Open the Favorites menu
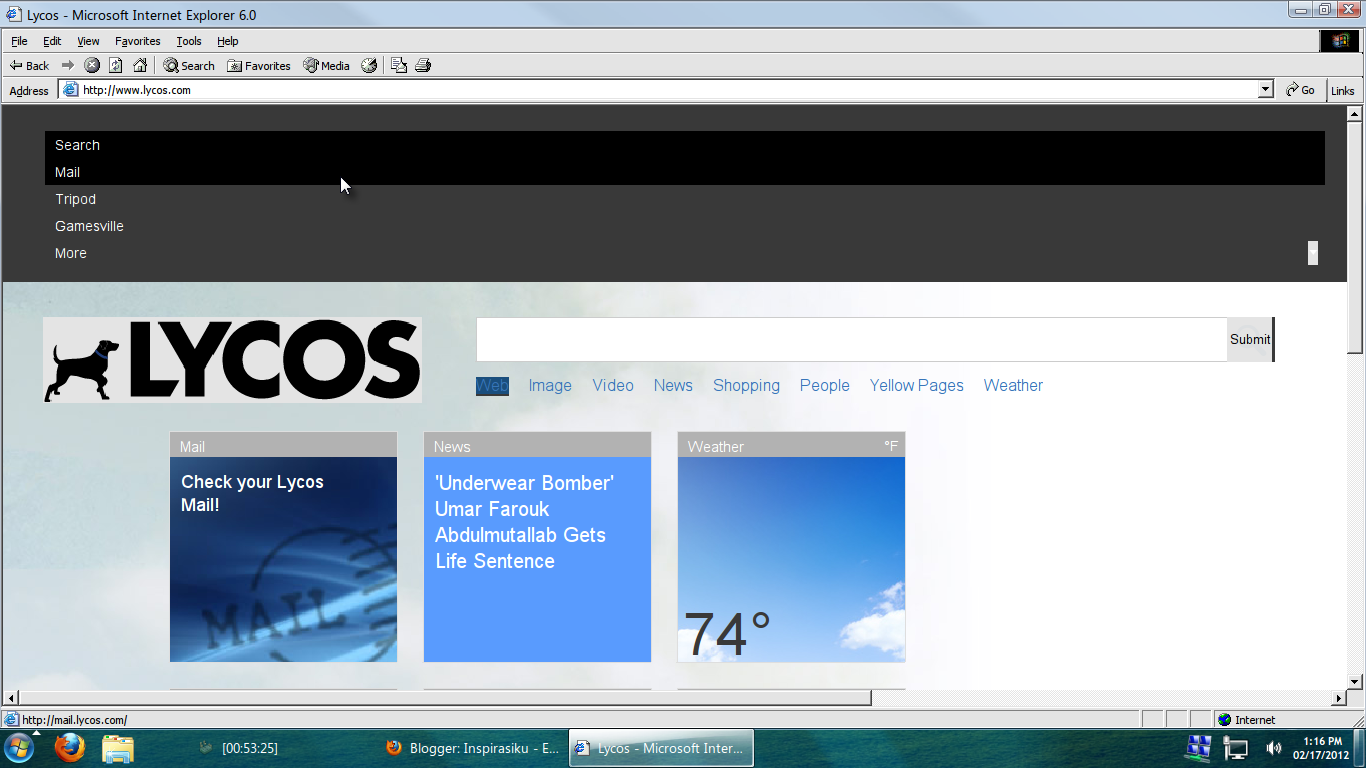 137,41
